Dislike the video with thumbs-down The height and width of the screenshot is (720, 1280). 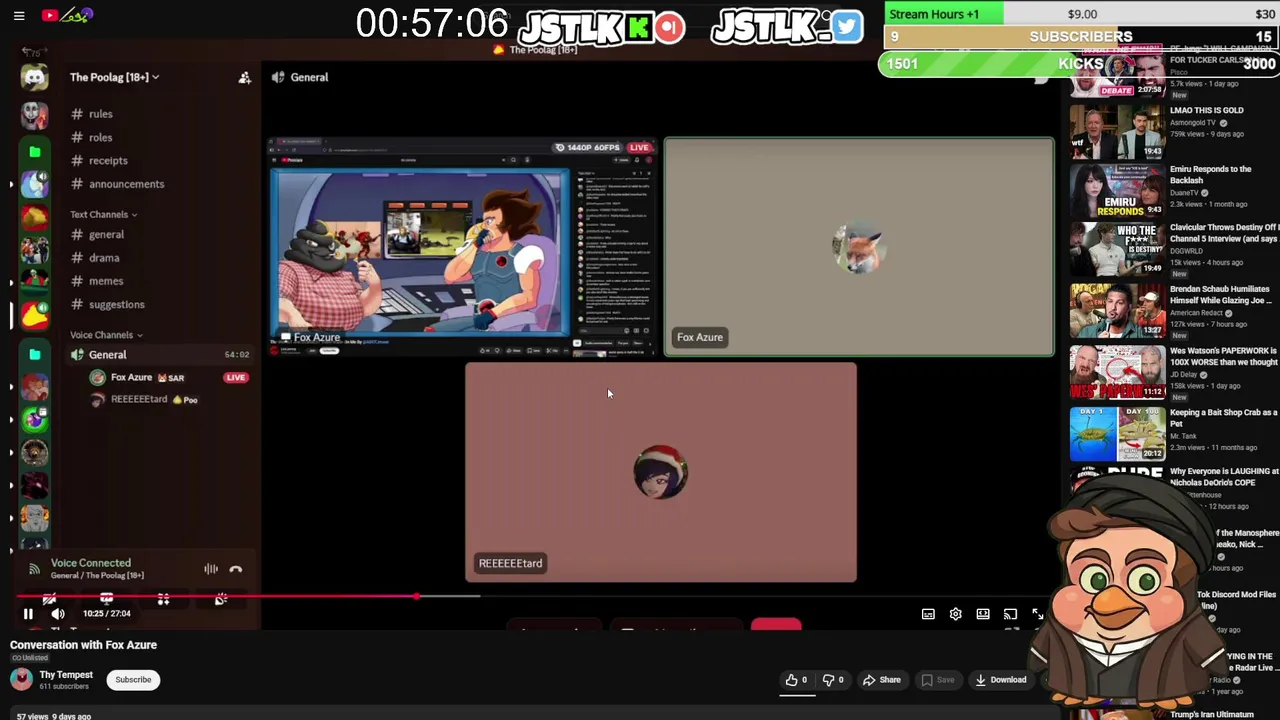(x=834, y=680)
